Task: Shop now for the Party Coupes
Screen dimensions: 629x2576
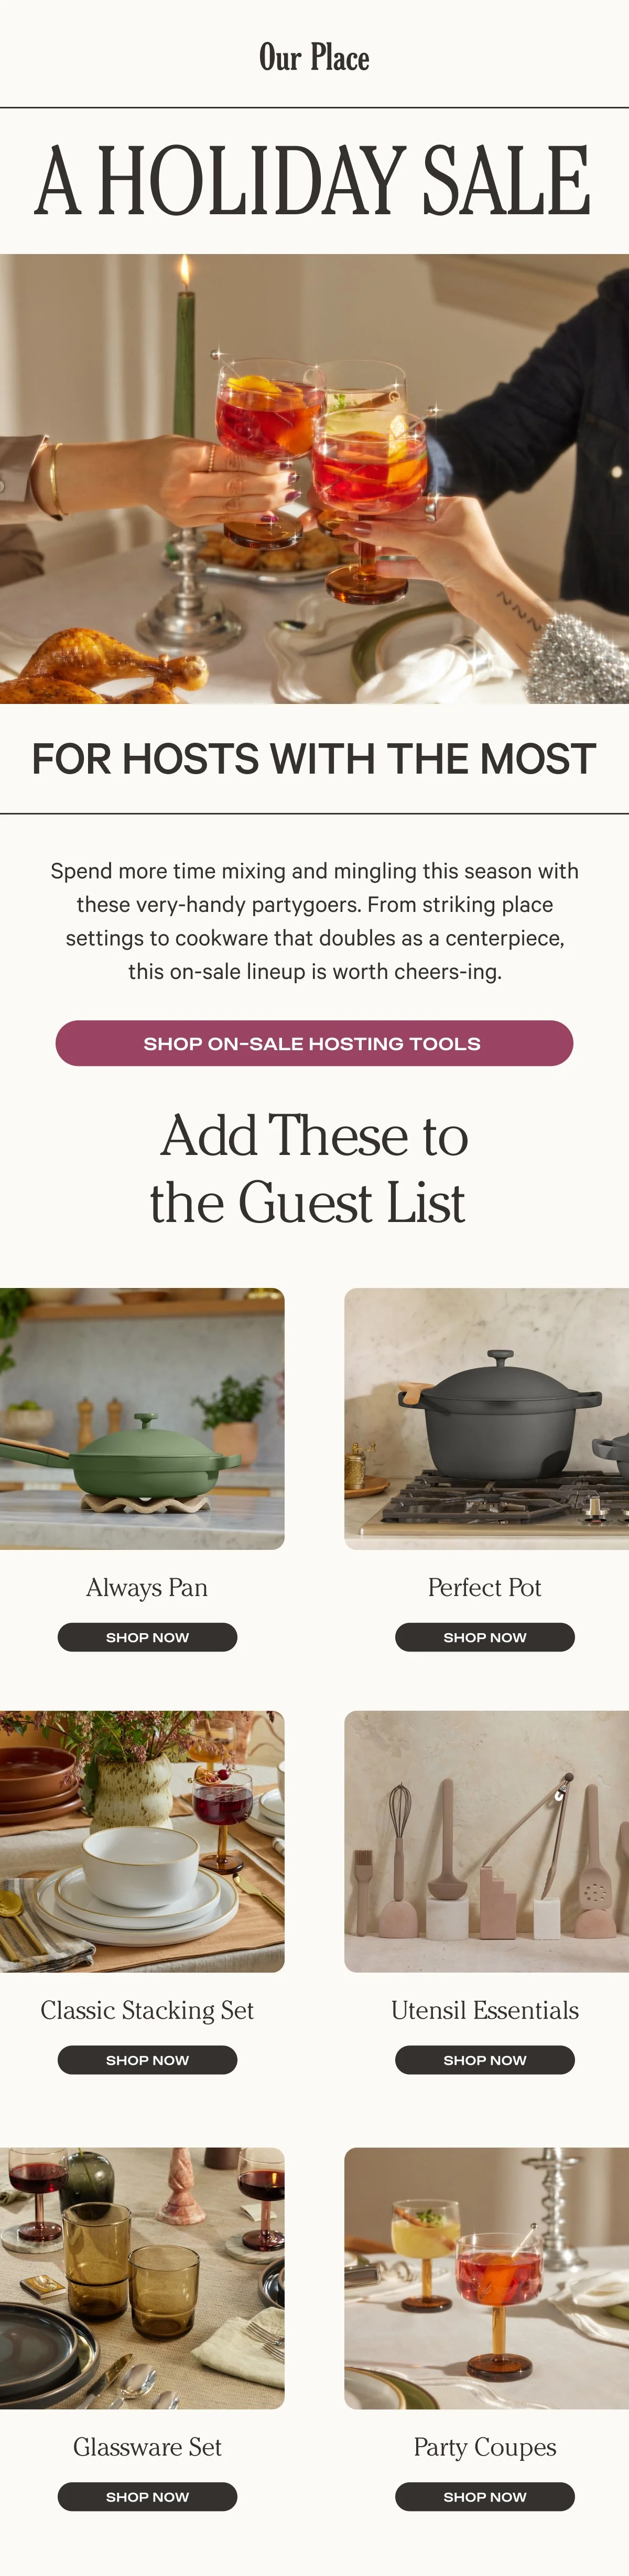Action: (x=485, y=2496)
